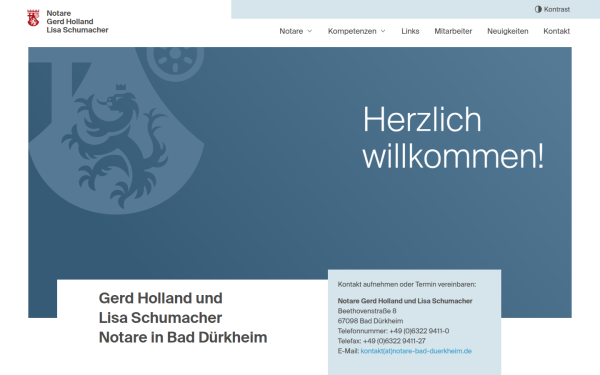Click the 67098 Bad Dürkheim line
Viewport: 600px width, 375px height.
370,321
